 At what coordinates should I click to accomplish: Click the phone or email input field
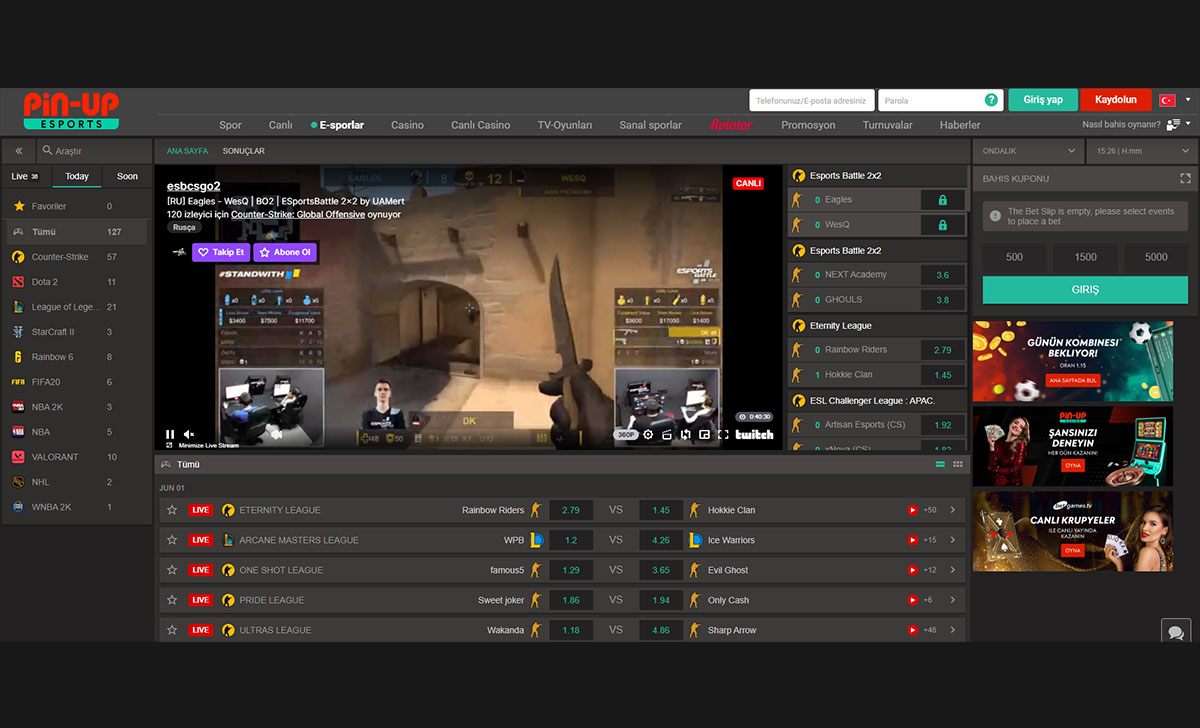[811, 100]
